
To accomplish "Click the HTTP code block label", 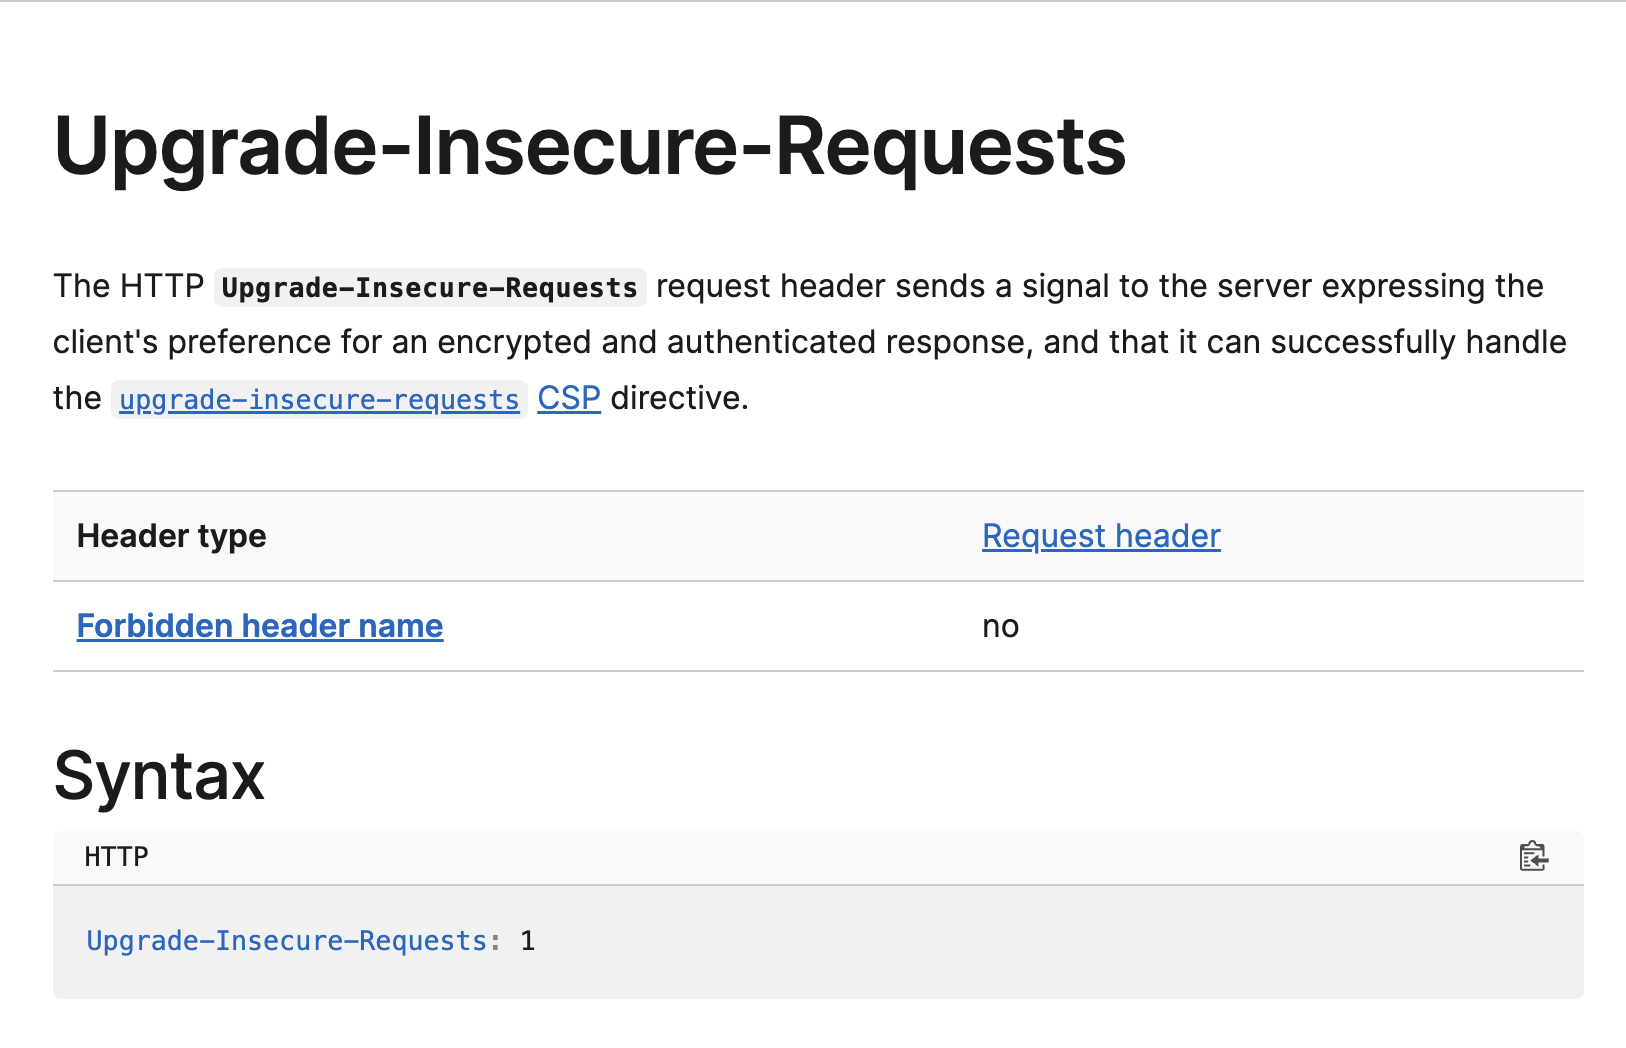I will (116, 857).
